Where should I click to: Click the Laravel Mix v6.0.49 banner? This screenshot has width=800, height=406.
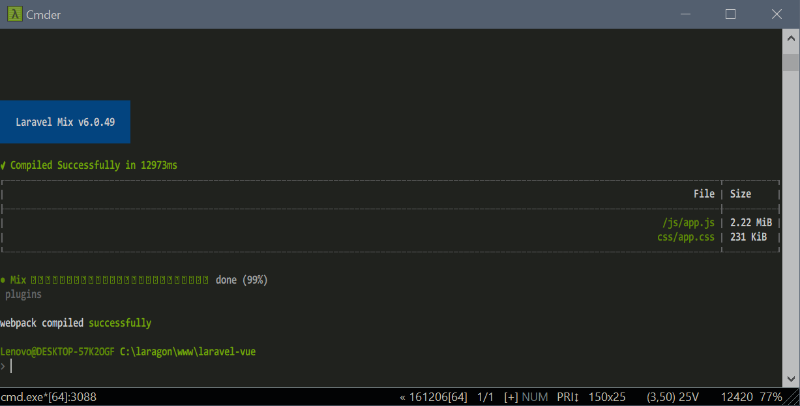tap(65, 122)
